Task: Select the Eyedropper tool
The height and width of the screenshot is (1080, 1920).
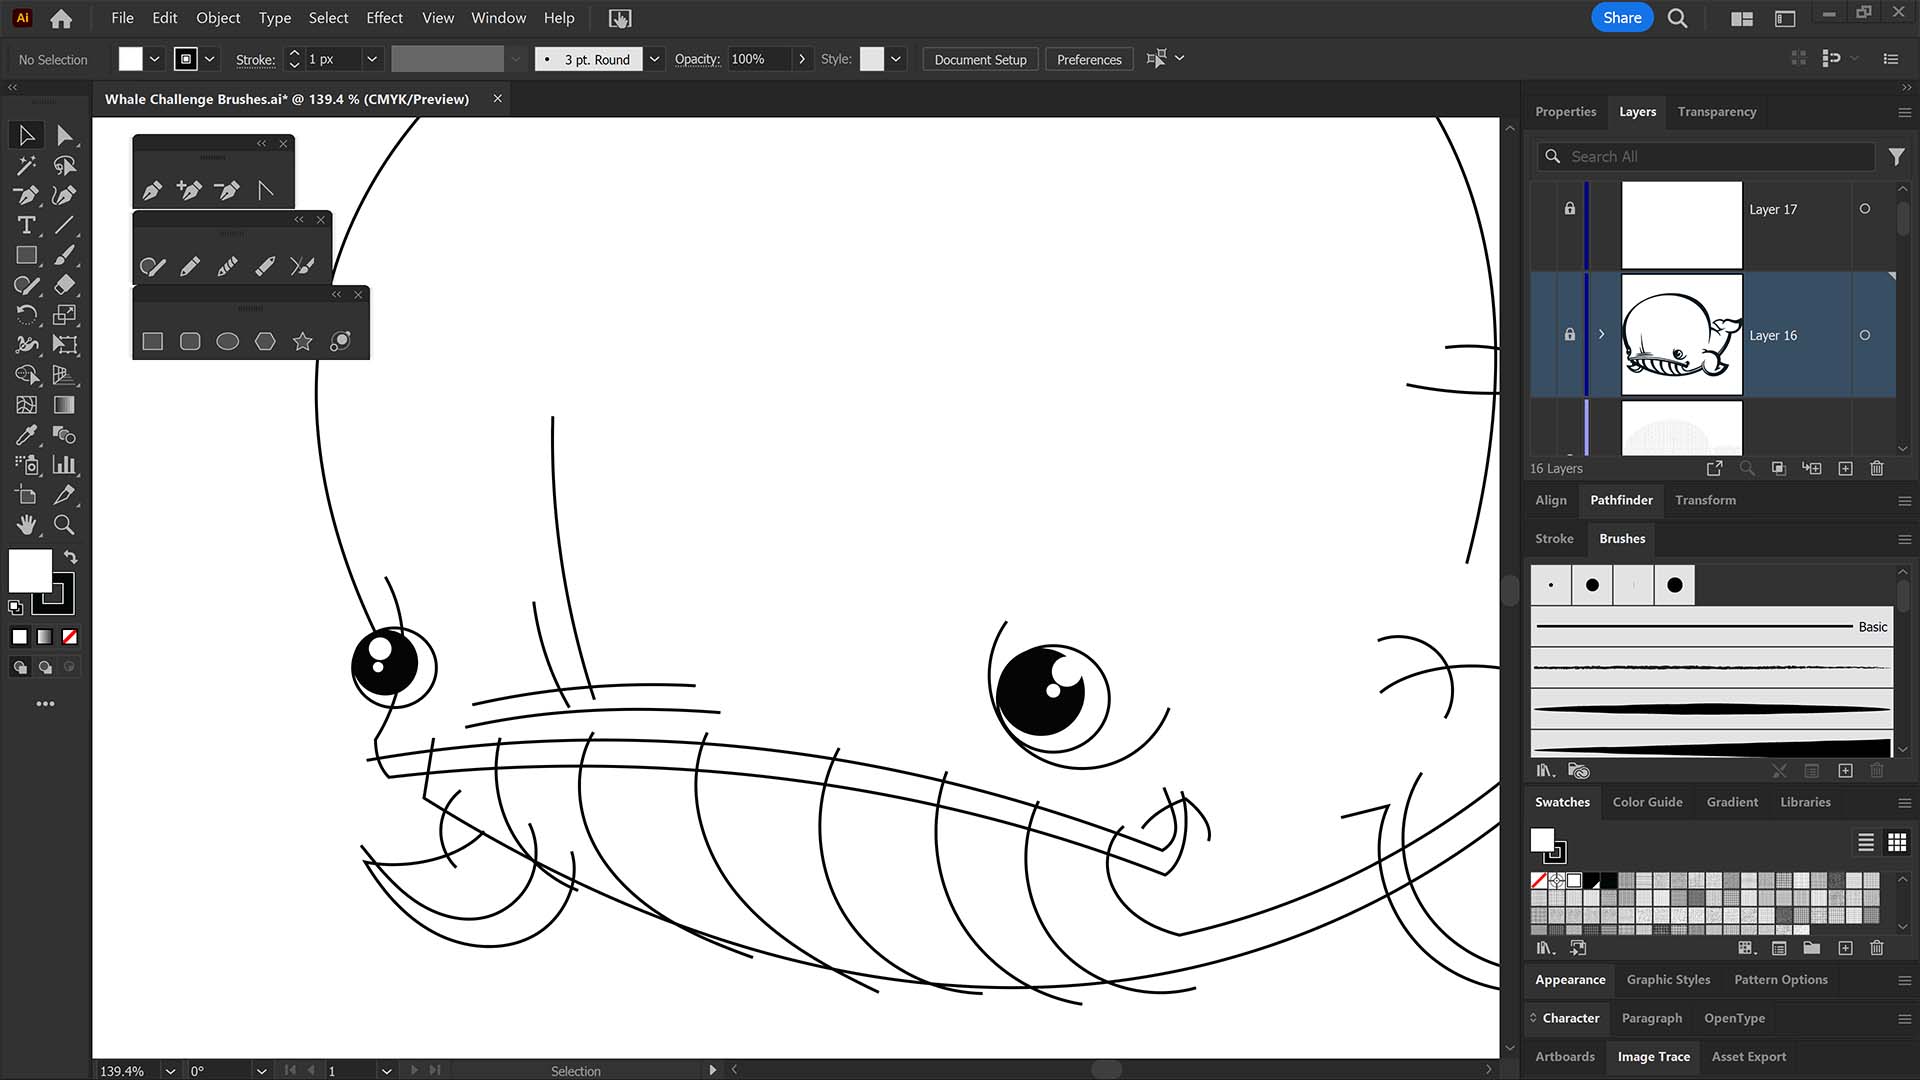Action: tap(26, 435)
